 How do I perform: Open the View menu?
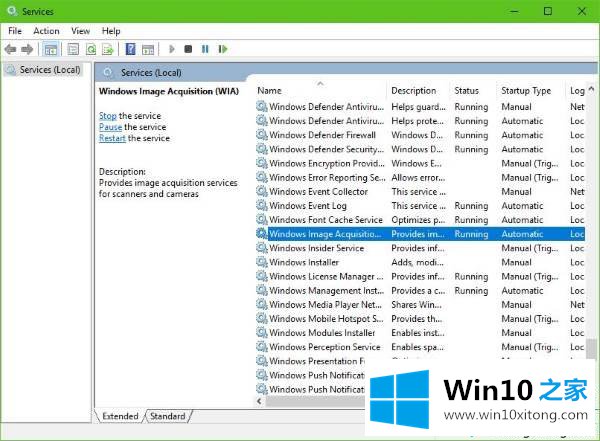coord(80,31)
